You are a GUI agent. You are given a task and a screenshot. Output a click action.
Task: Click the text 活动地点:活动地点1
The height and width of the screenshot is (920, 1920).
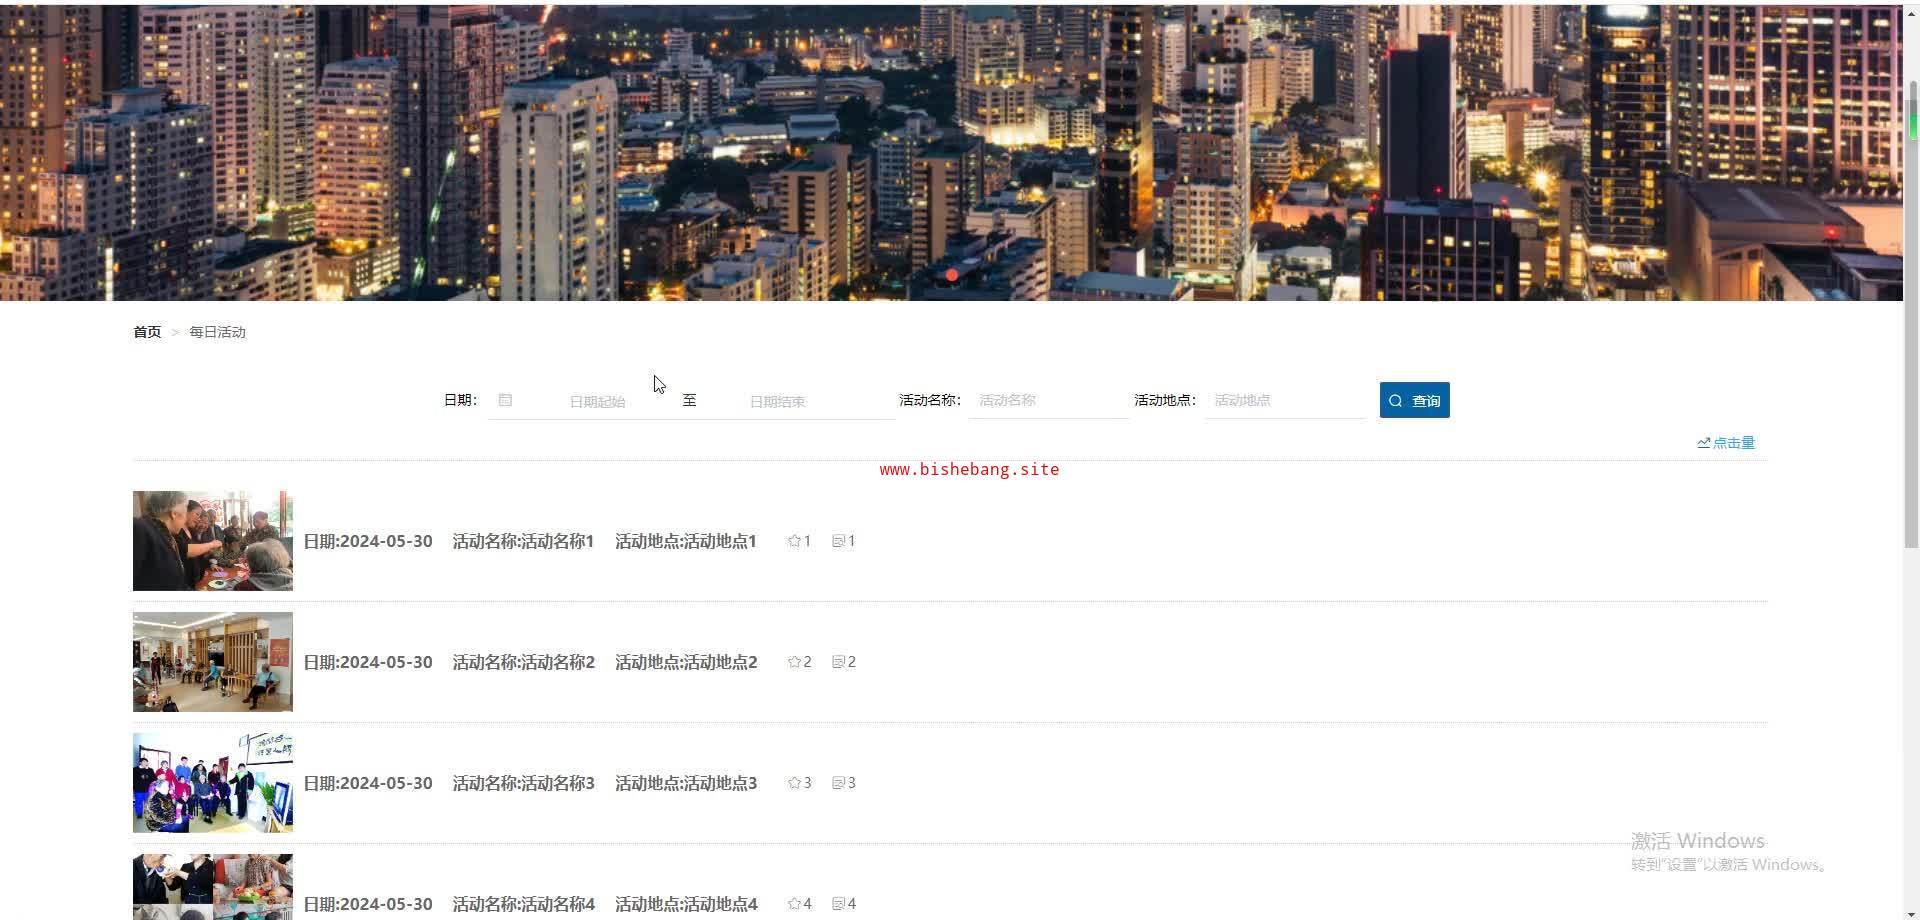coord(686,541)
